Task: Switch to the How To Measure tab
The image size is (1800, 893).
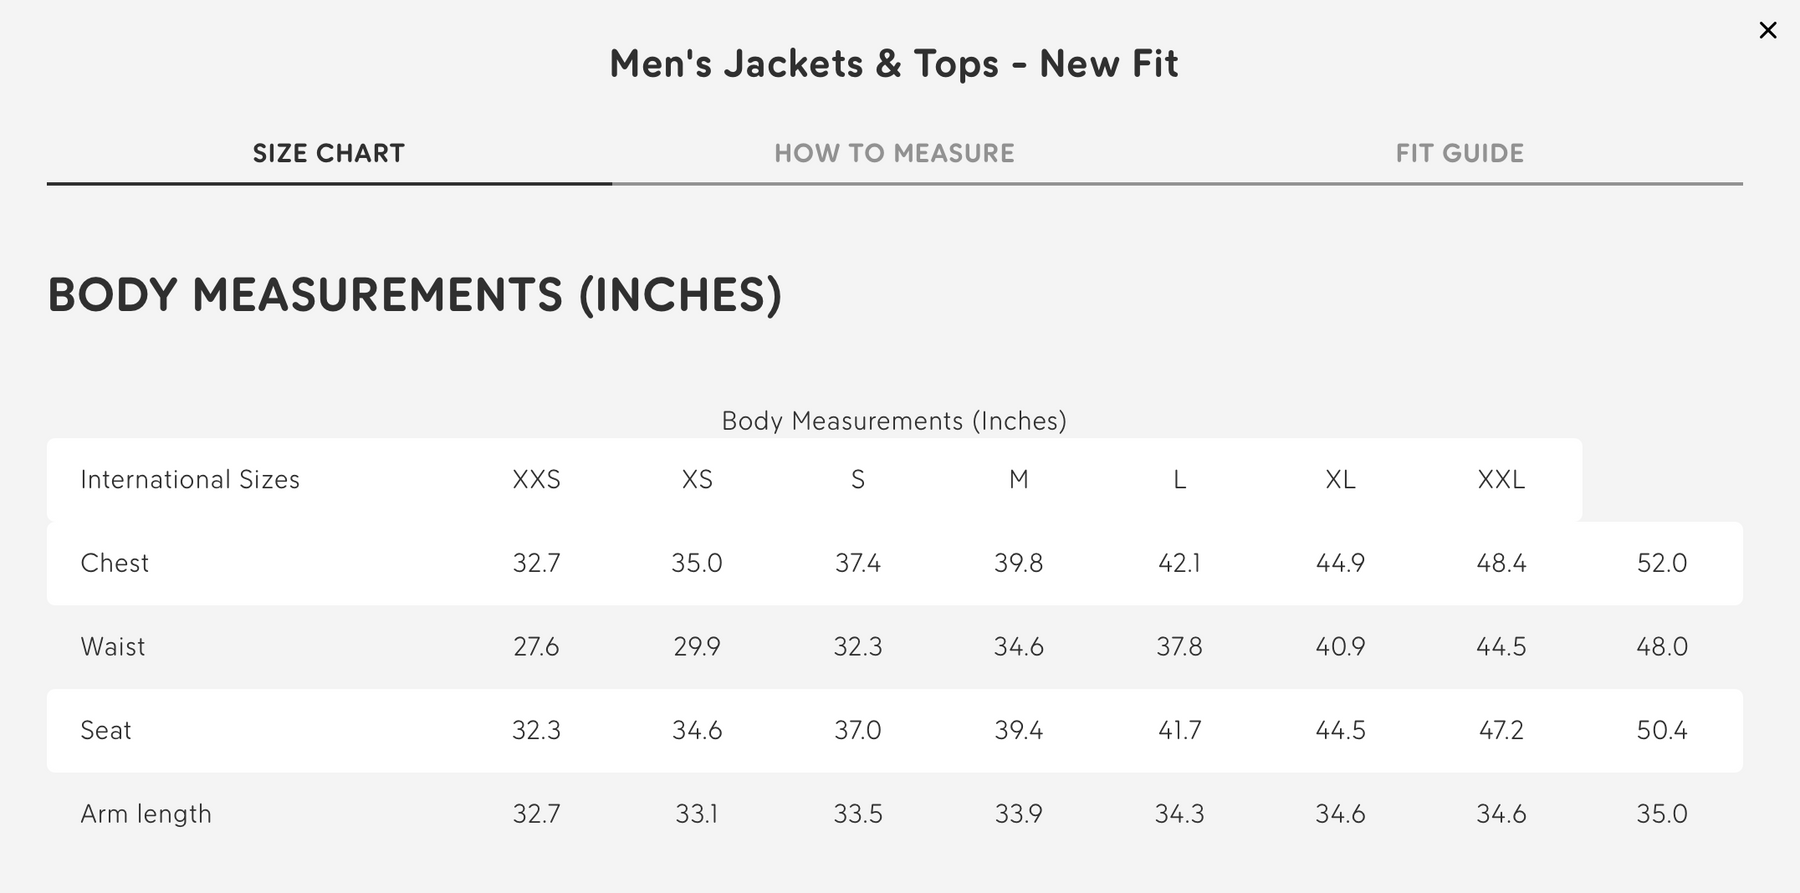Action: click(x=894, y=153)
